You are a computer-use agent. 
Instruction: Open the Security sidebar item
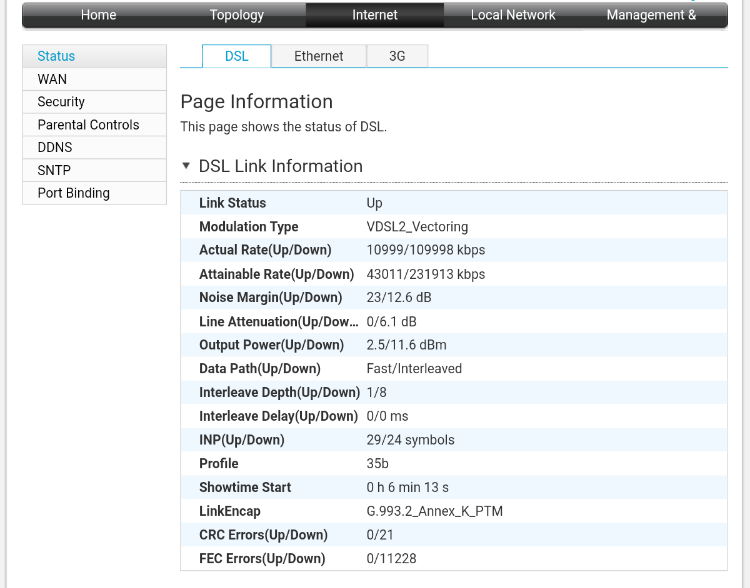(x=94, y=101)
